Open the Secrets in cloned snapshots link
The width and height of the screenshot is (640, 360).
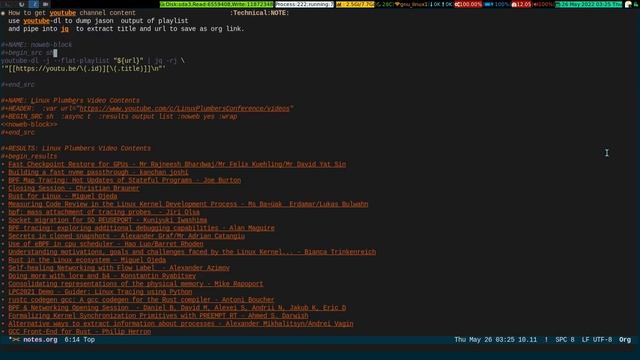pos(127,236)
